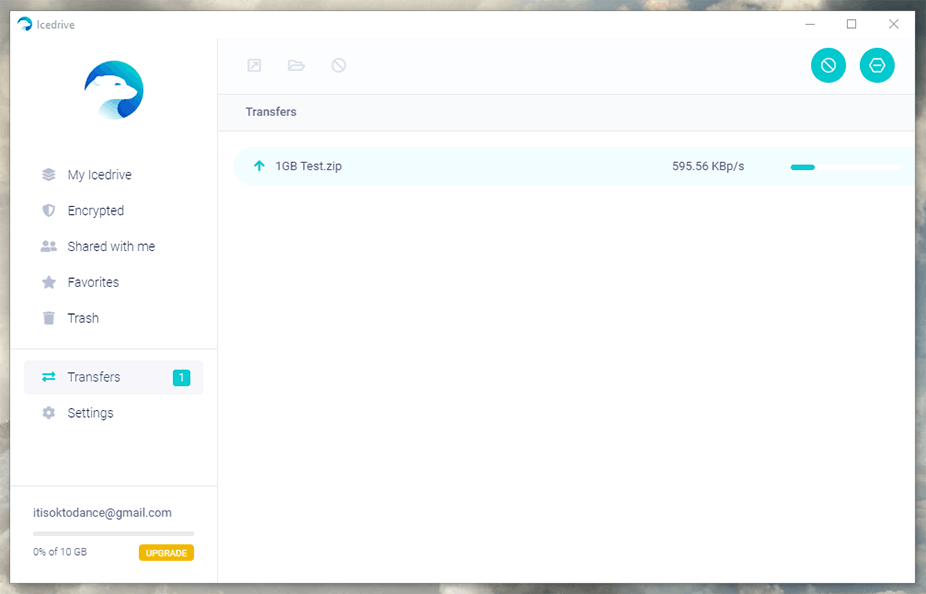Click the transfer progress bar for 1GB Test.zip

pyautogui.click(x=845, y=167)
